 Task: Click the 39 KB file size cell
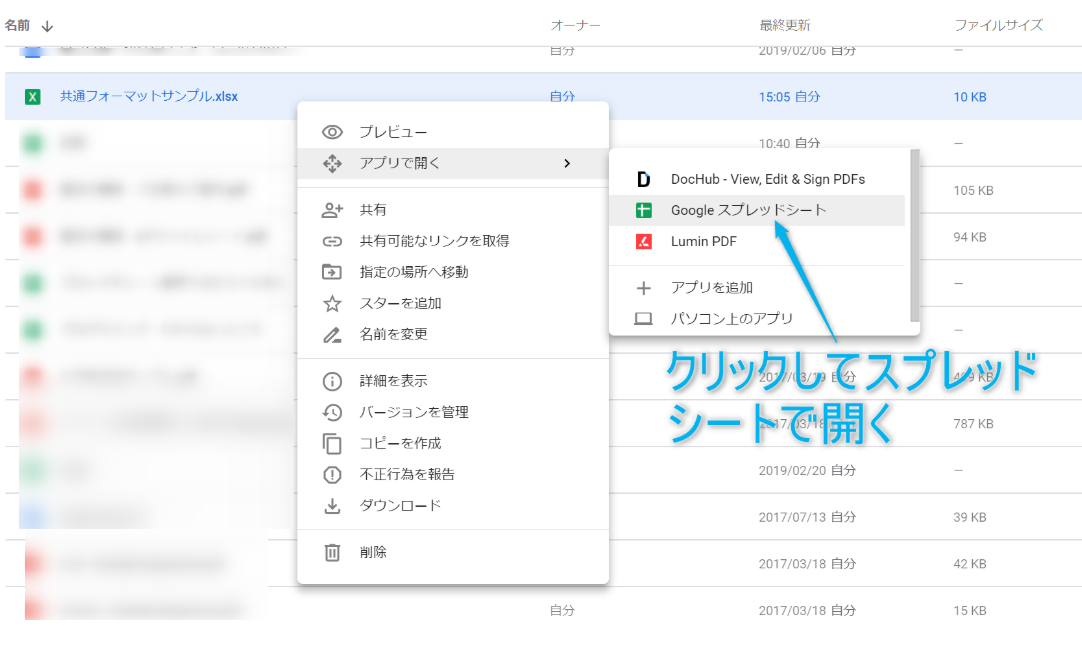[x=970, y=517]
